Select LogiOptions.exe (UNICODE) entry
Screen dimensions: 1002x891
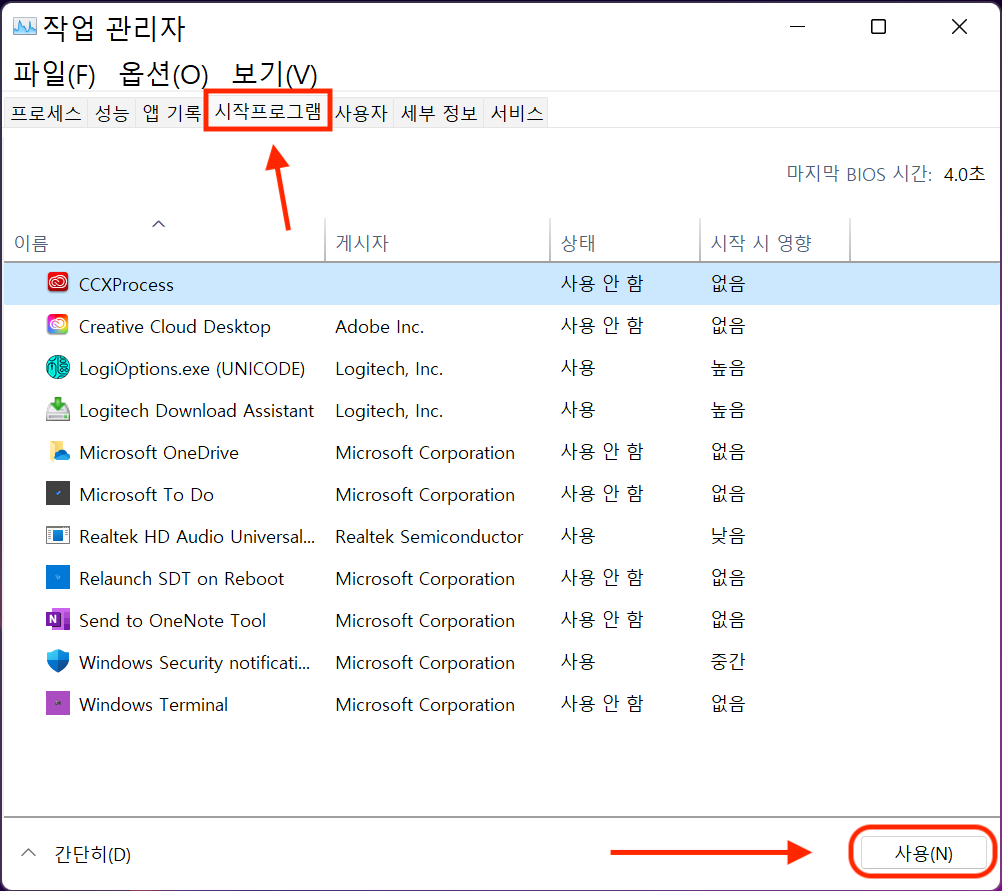click(192, 369)
